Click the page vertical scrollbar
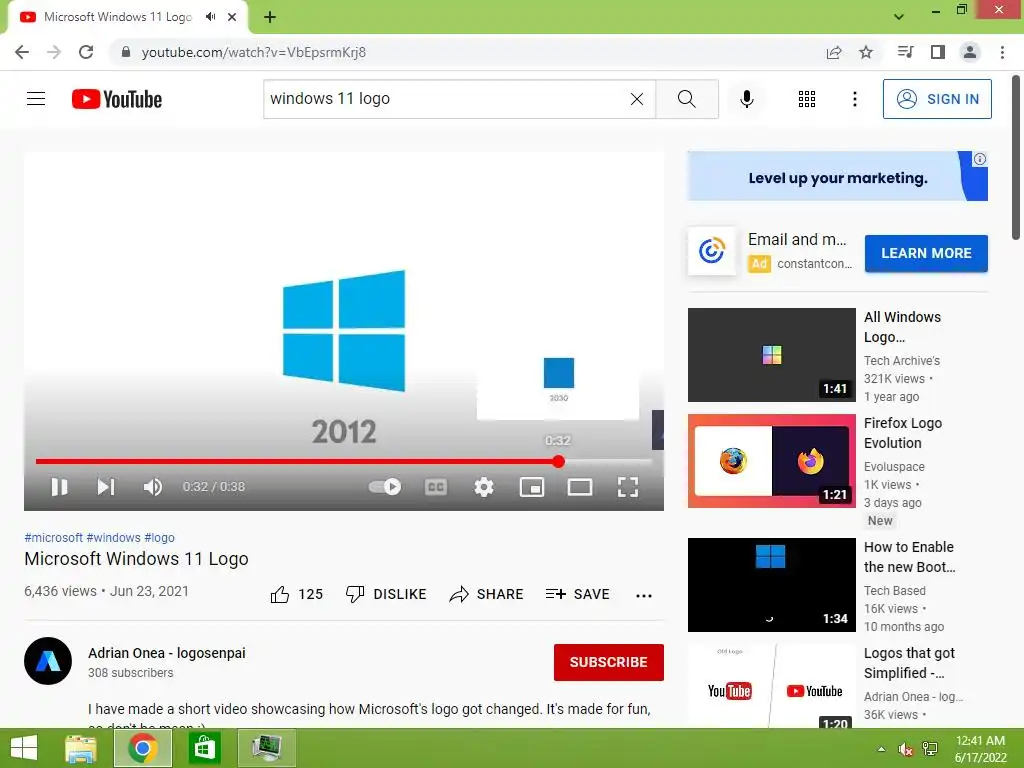Screen dimensions: 1024x768 pos(1016,157)
